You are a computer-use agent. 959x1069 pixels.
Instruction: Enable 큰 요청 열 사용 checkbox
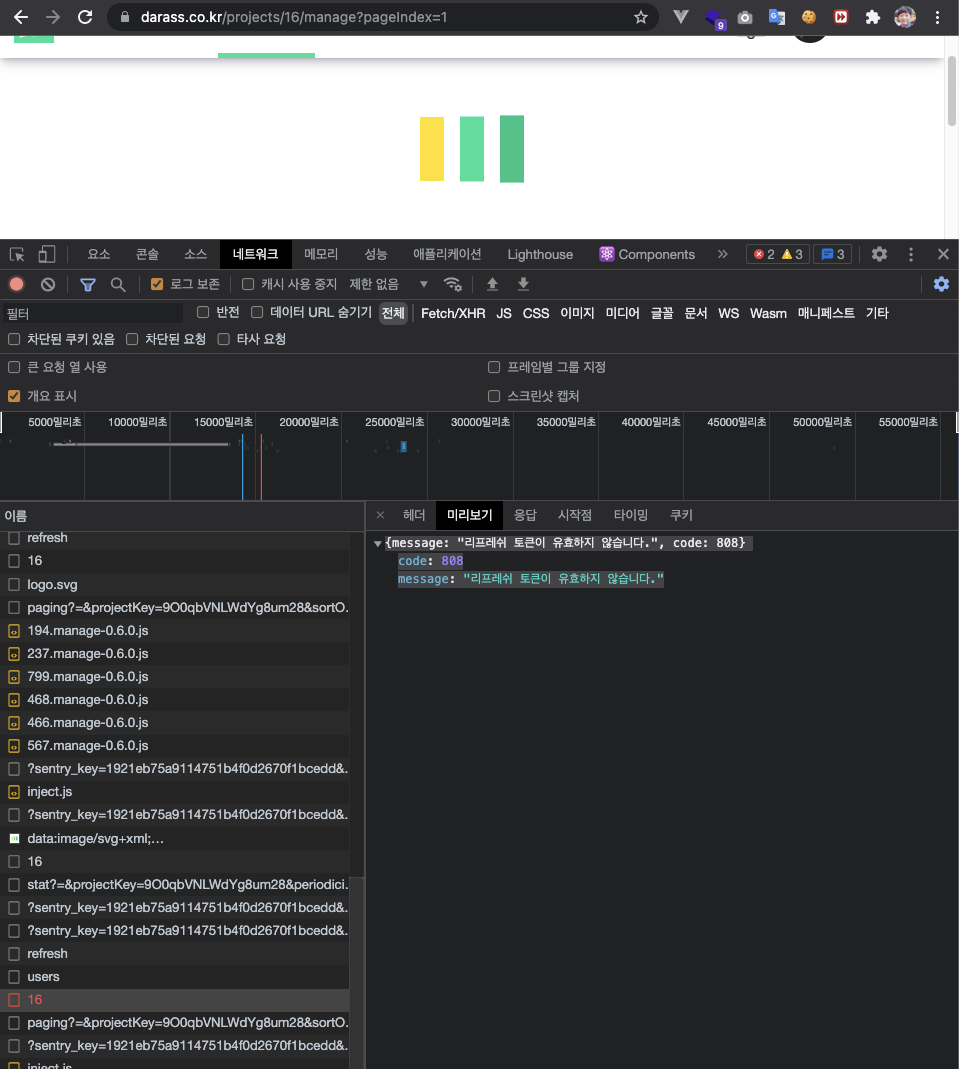click(x=14, y=367)
